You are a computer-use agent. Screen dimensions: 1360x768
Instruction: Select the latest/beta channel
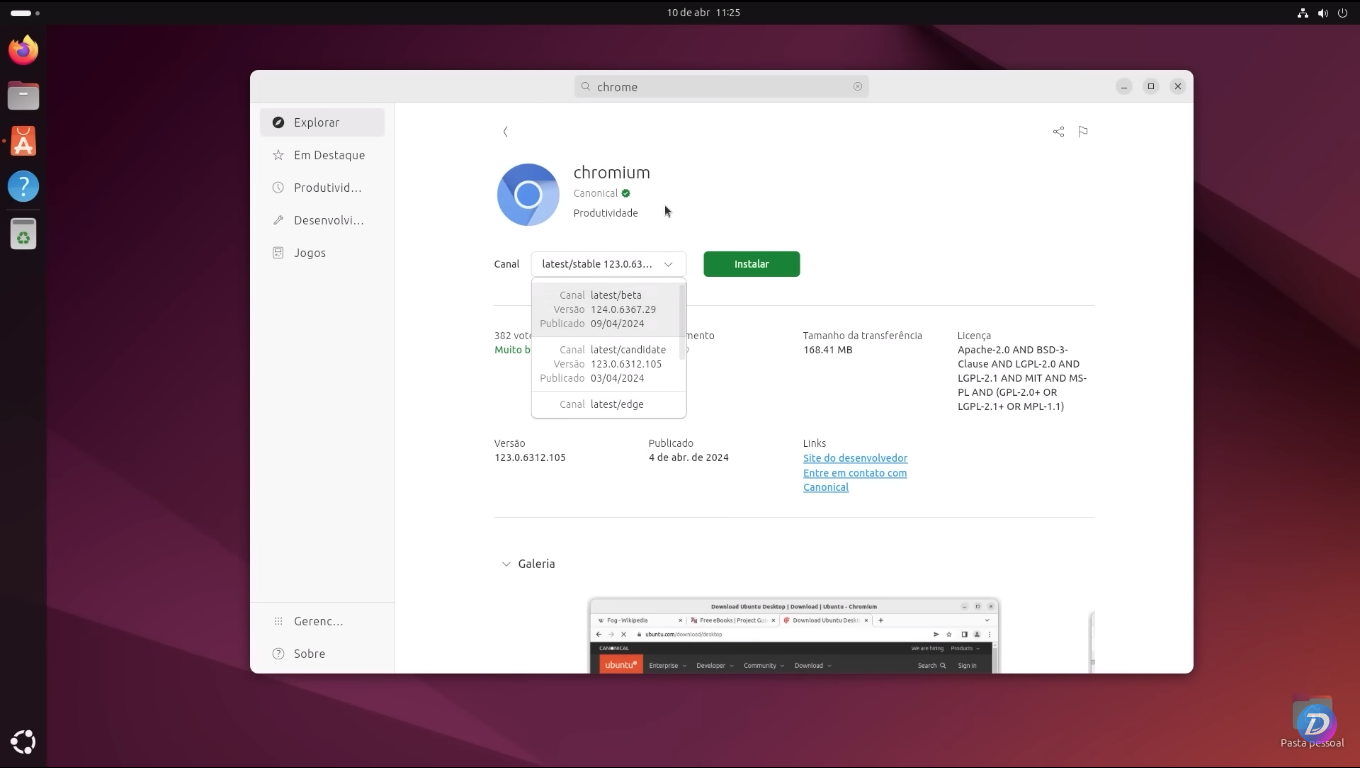(x=608, y=309)
